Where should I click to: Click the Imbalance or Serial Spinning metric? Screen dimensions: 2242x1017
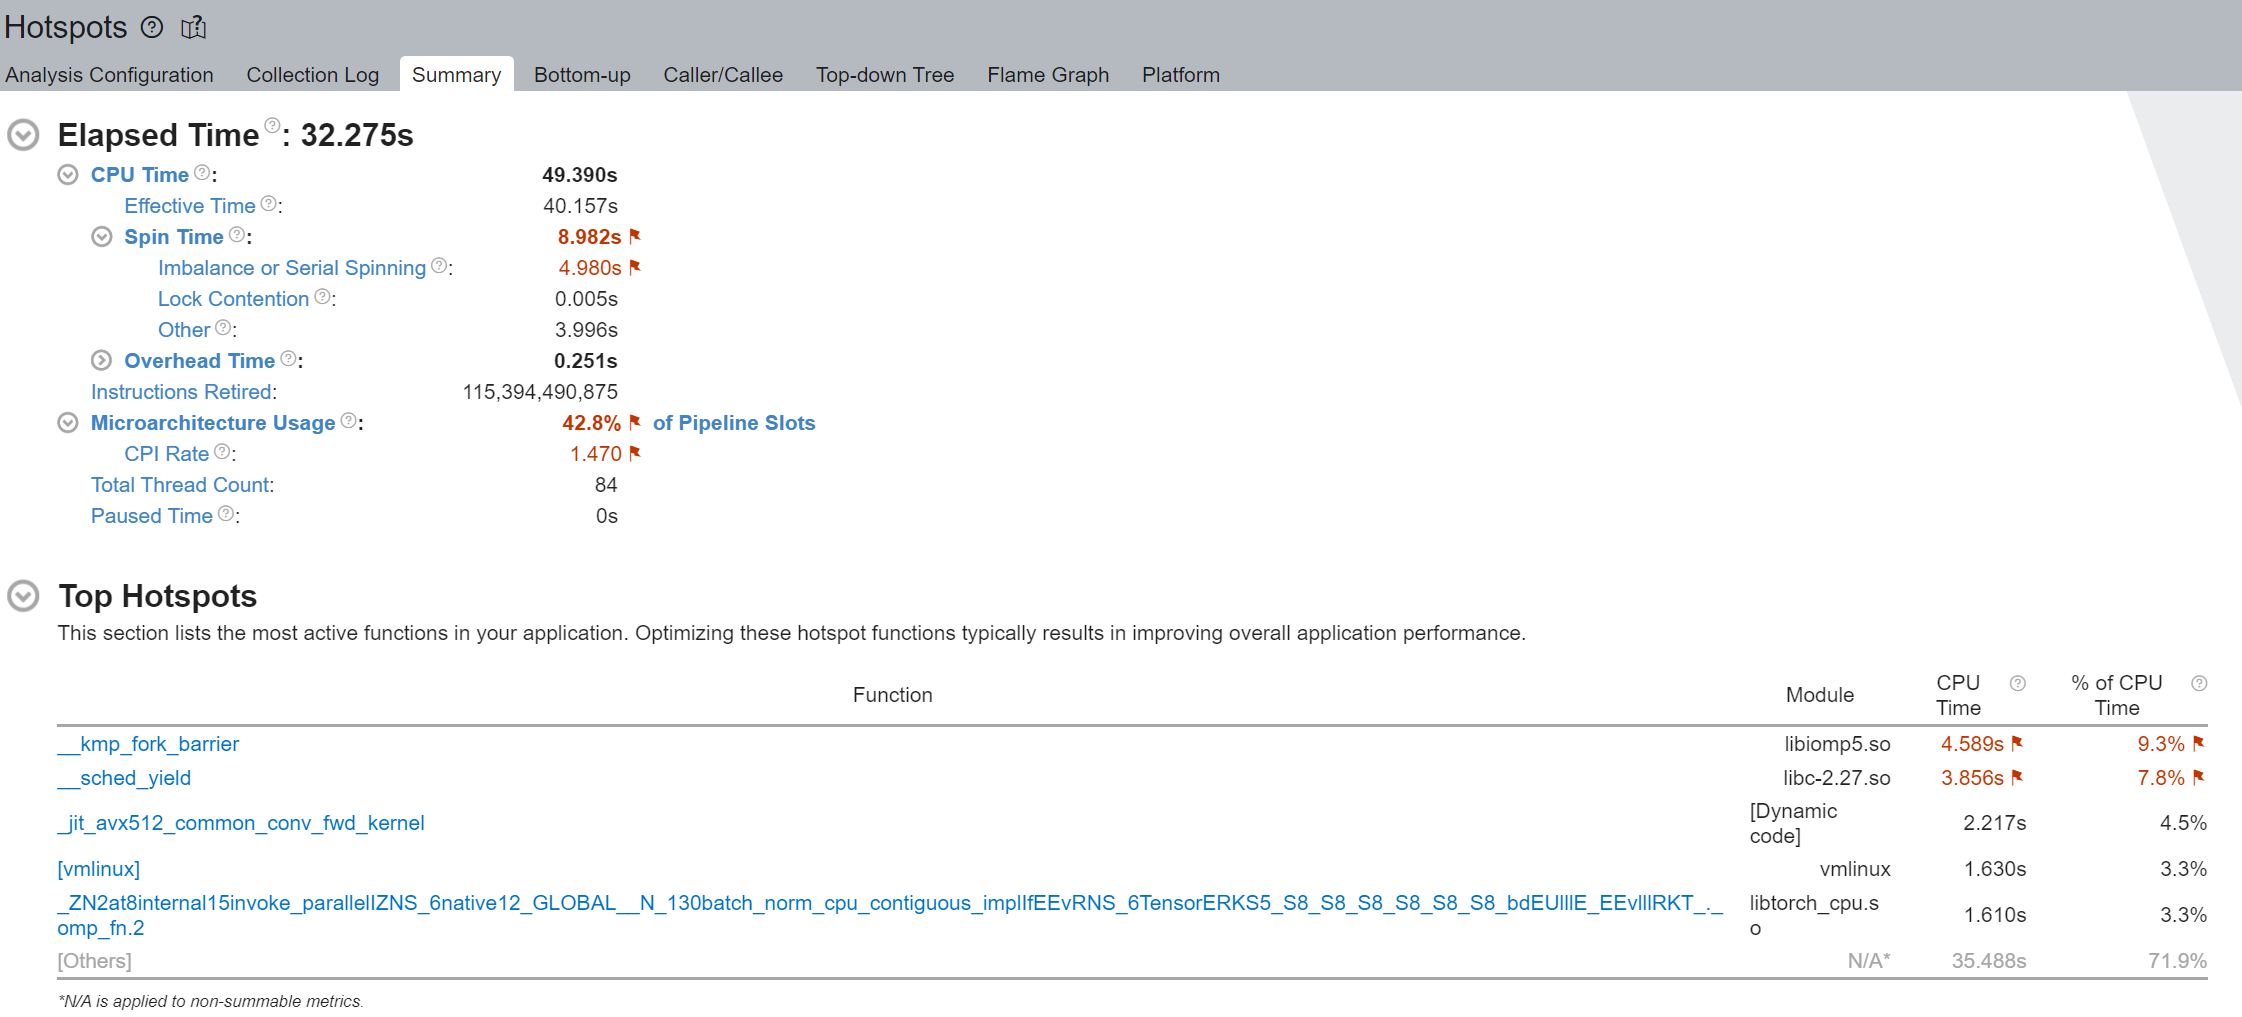291,268
